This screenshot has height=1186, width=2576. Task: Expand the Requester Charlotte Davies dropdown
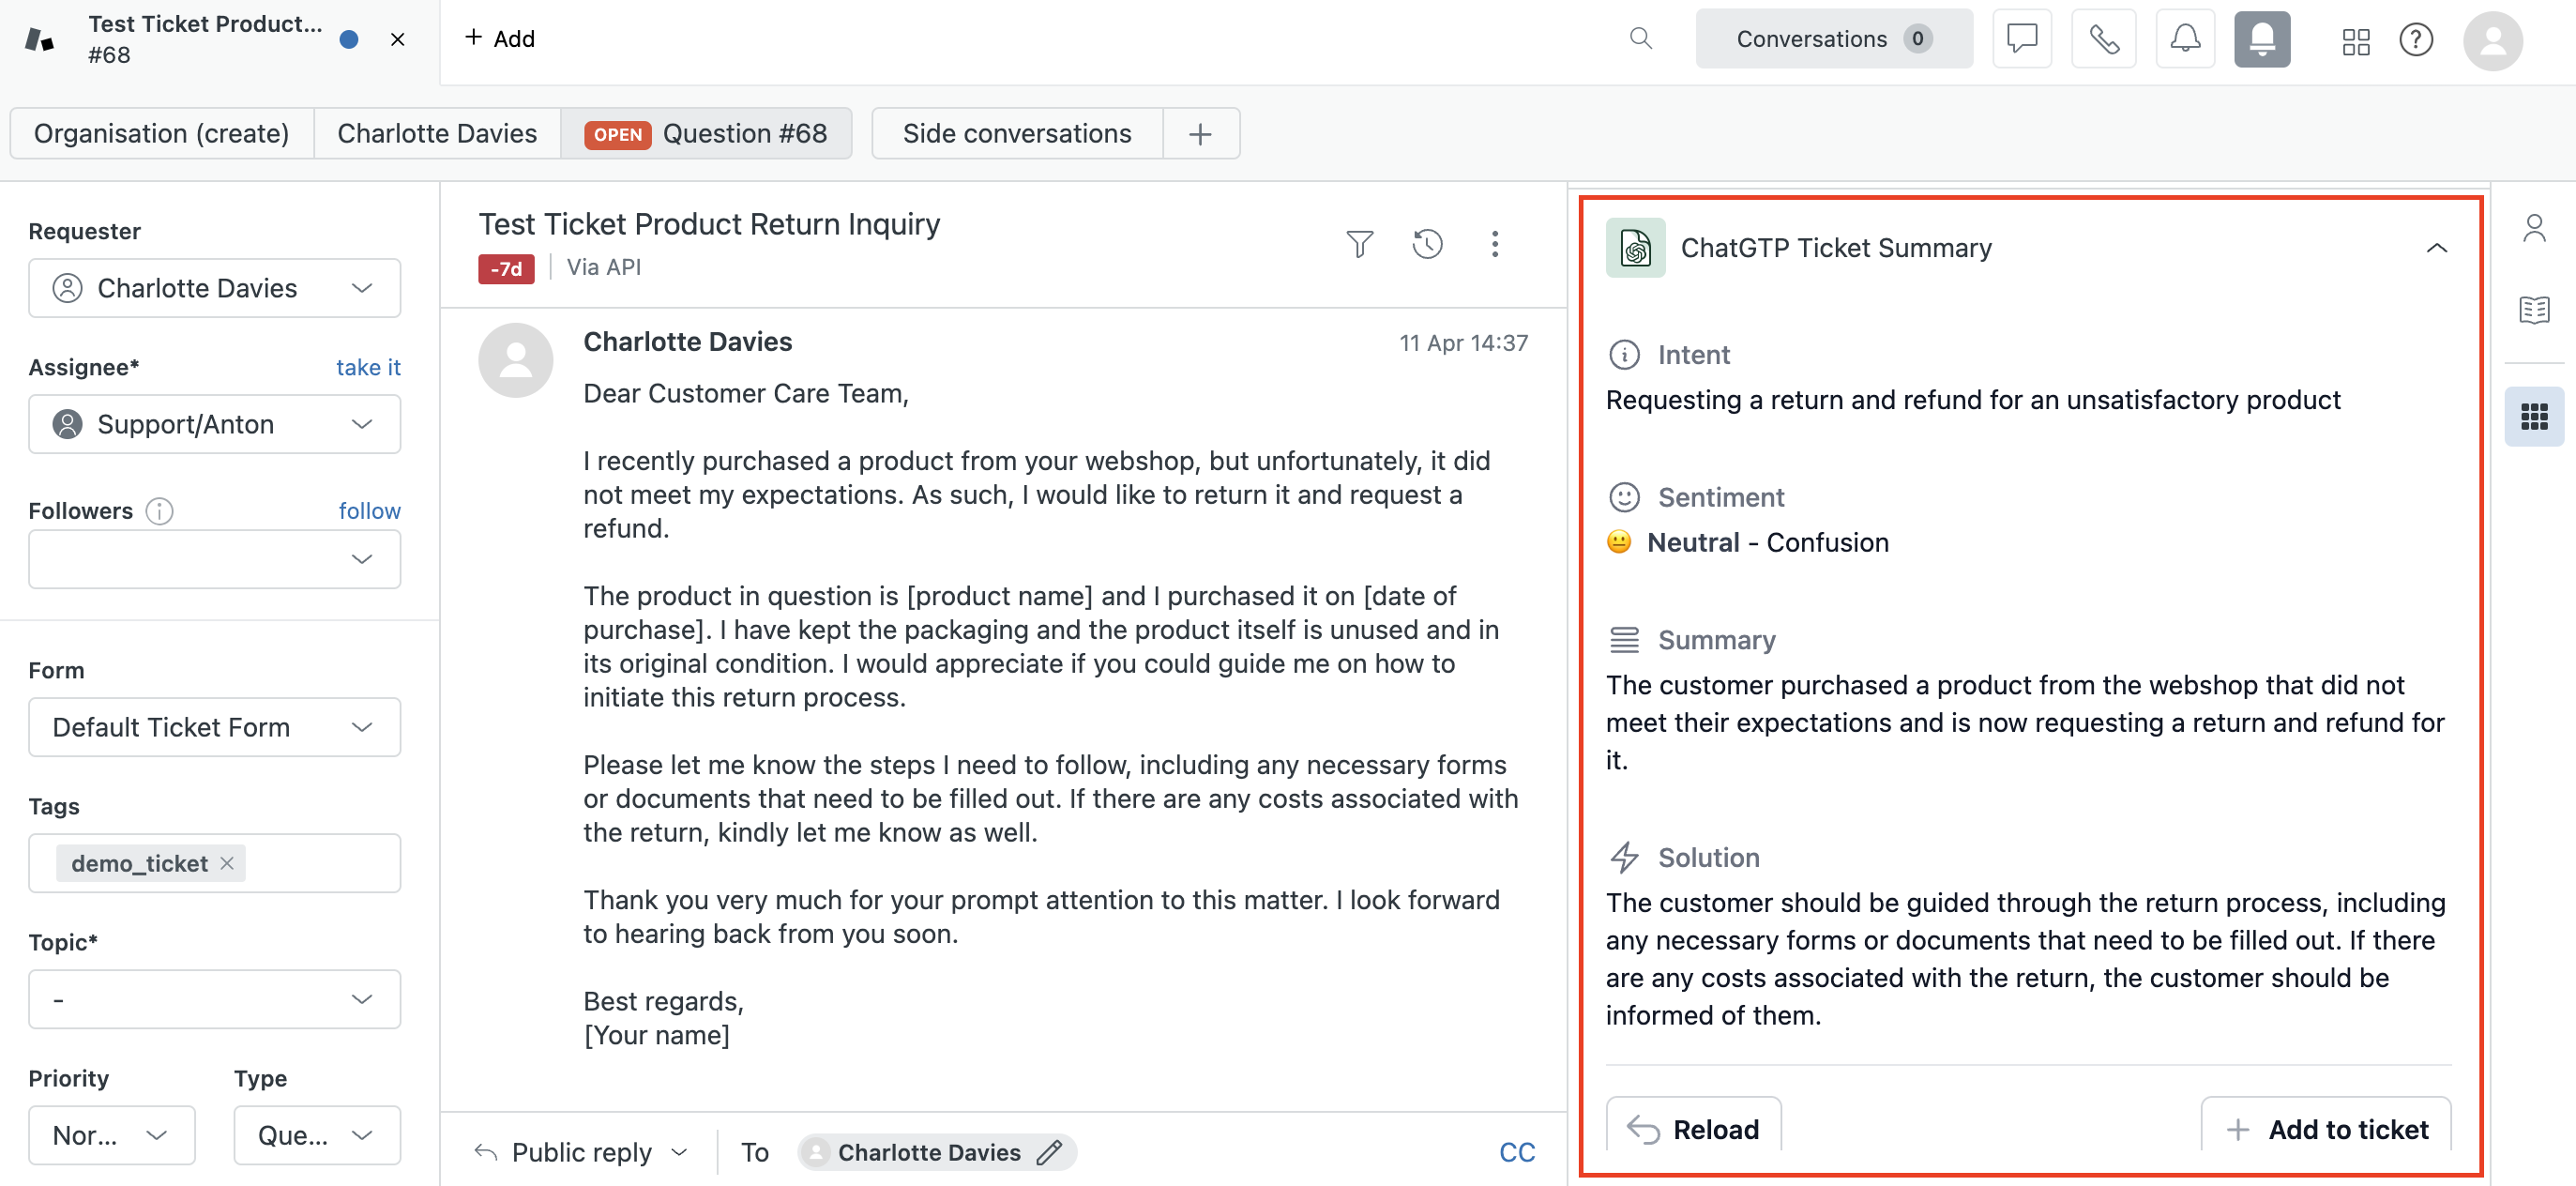point(214,288)
